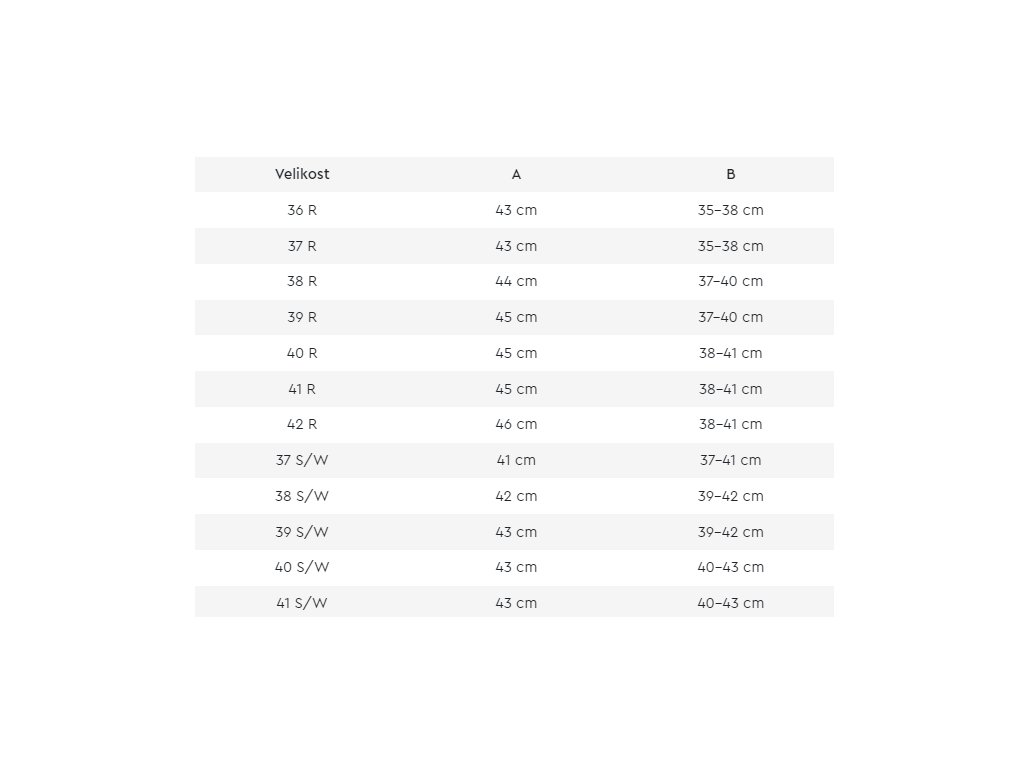Click the 44 cm value for 38 R
1024x768 pixels.
pyautogui.click(x=516, y=281)
